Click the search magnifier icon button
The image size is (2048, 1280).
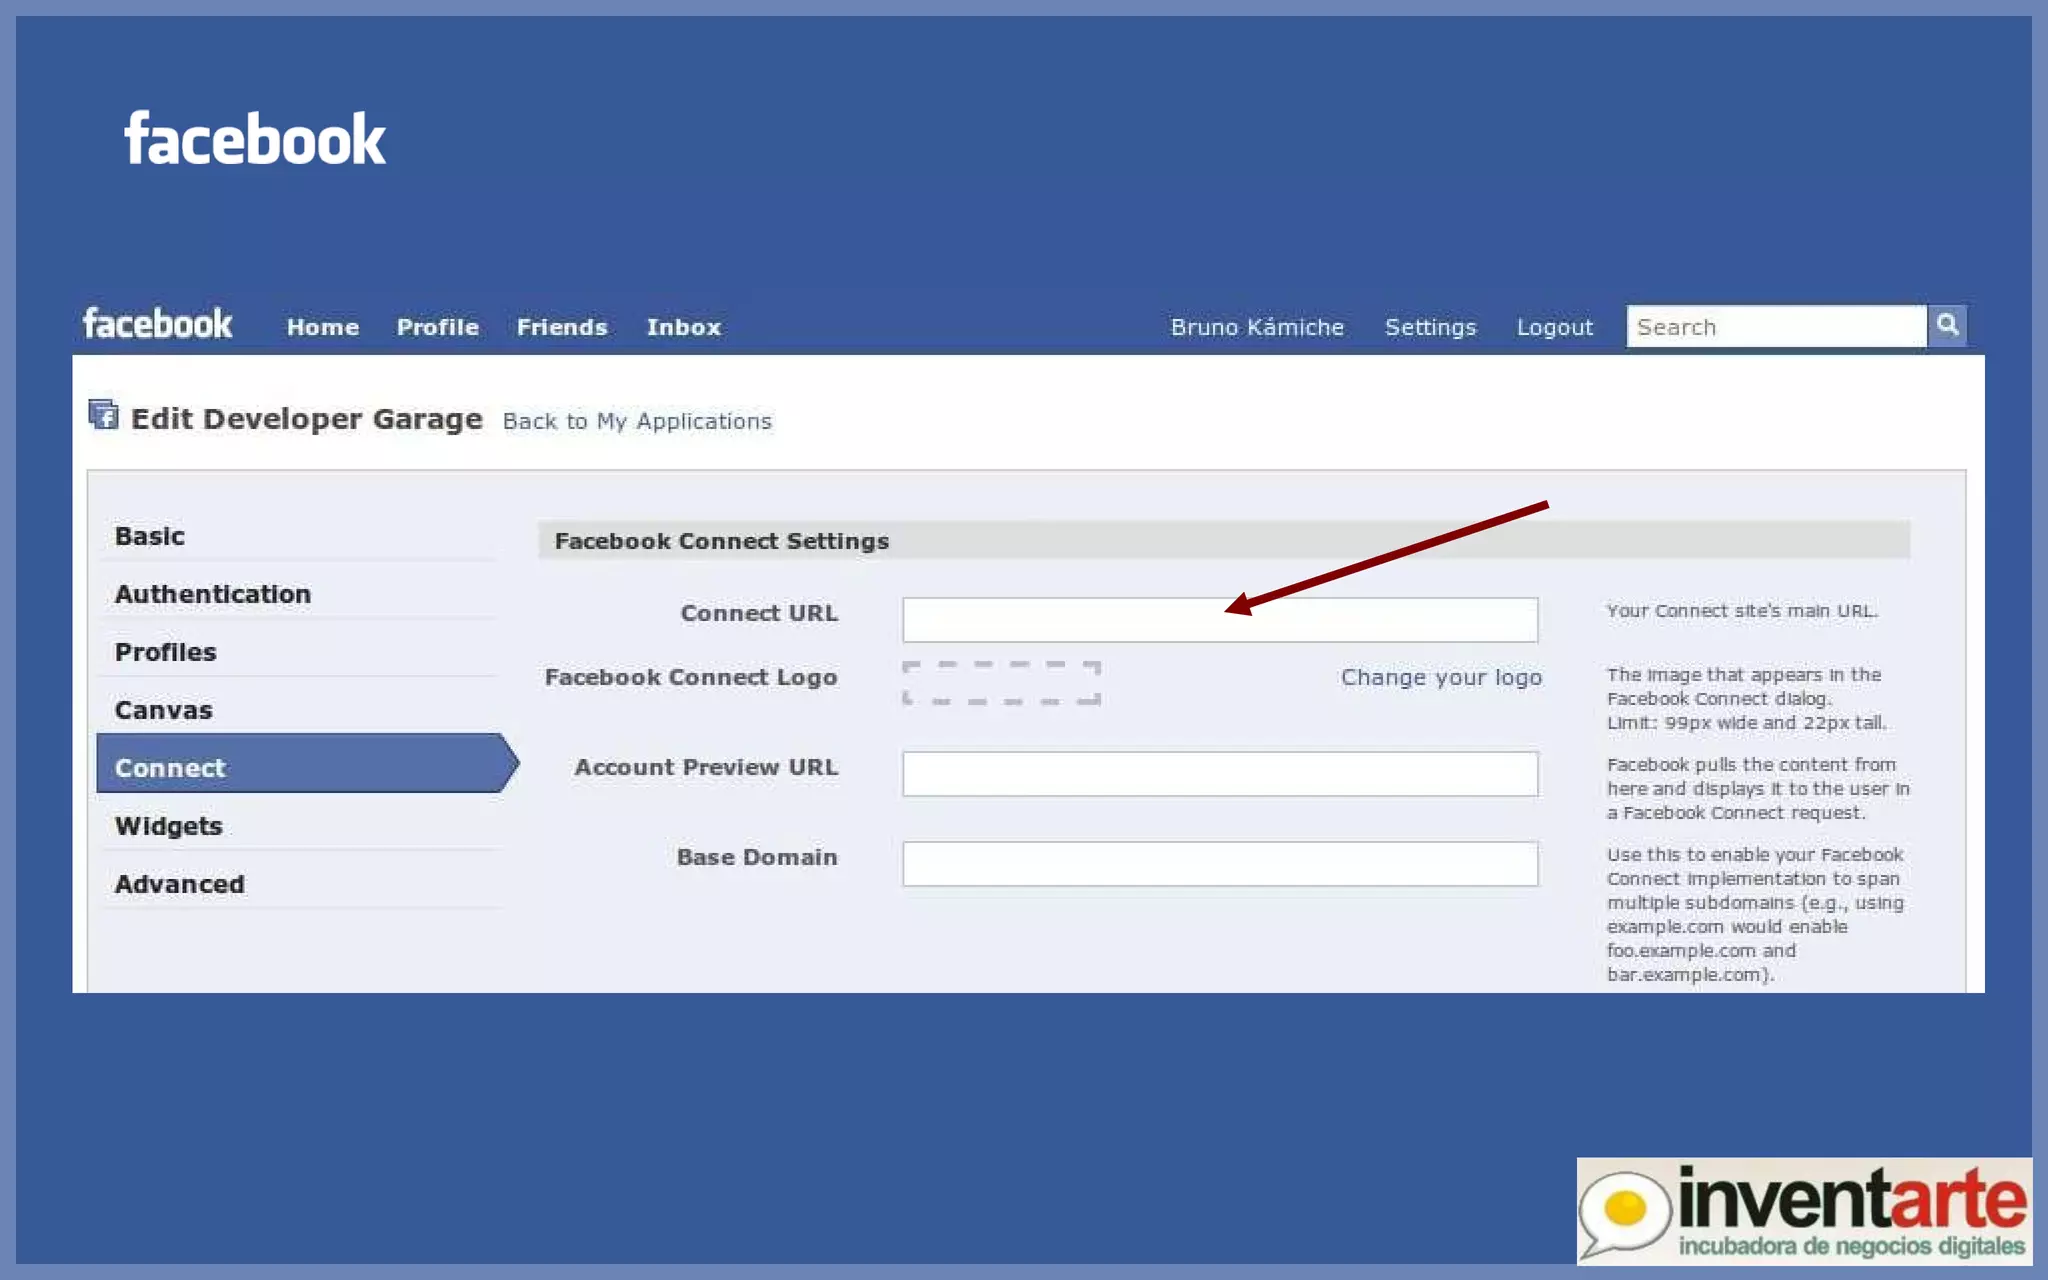tap(1947, 325)
